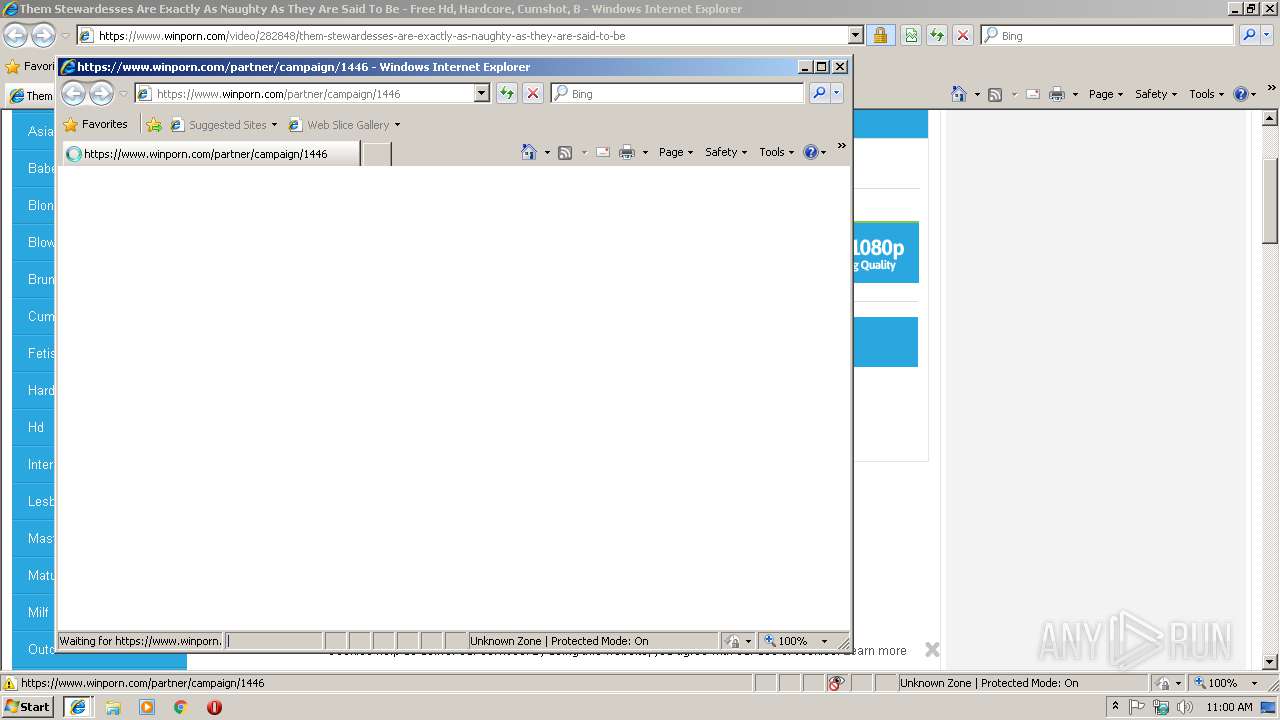Open Page menu in popup window
Viewport: 1280px width, 720px height.
click(676, 152)
